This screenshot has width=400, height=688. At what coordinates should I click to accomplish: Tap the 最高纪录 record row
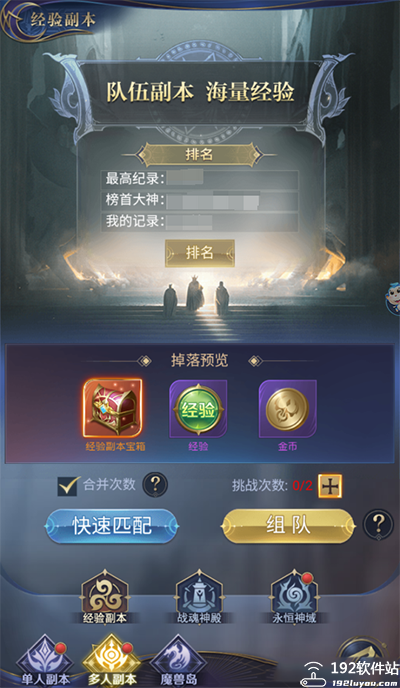200,179
